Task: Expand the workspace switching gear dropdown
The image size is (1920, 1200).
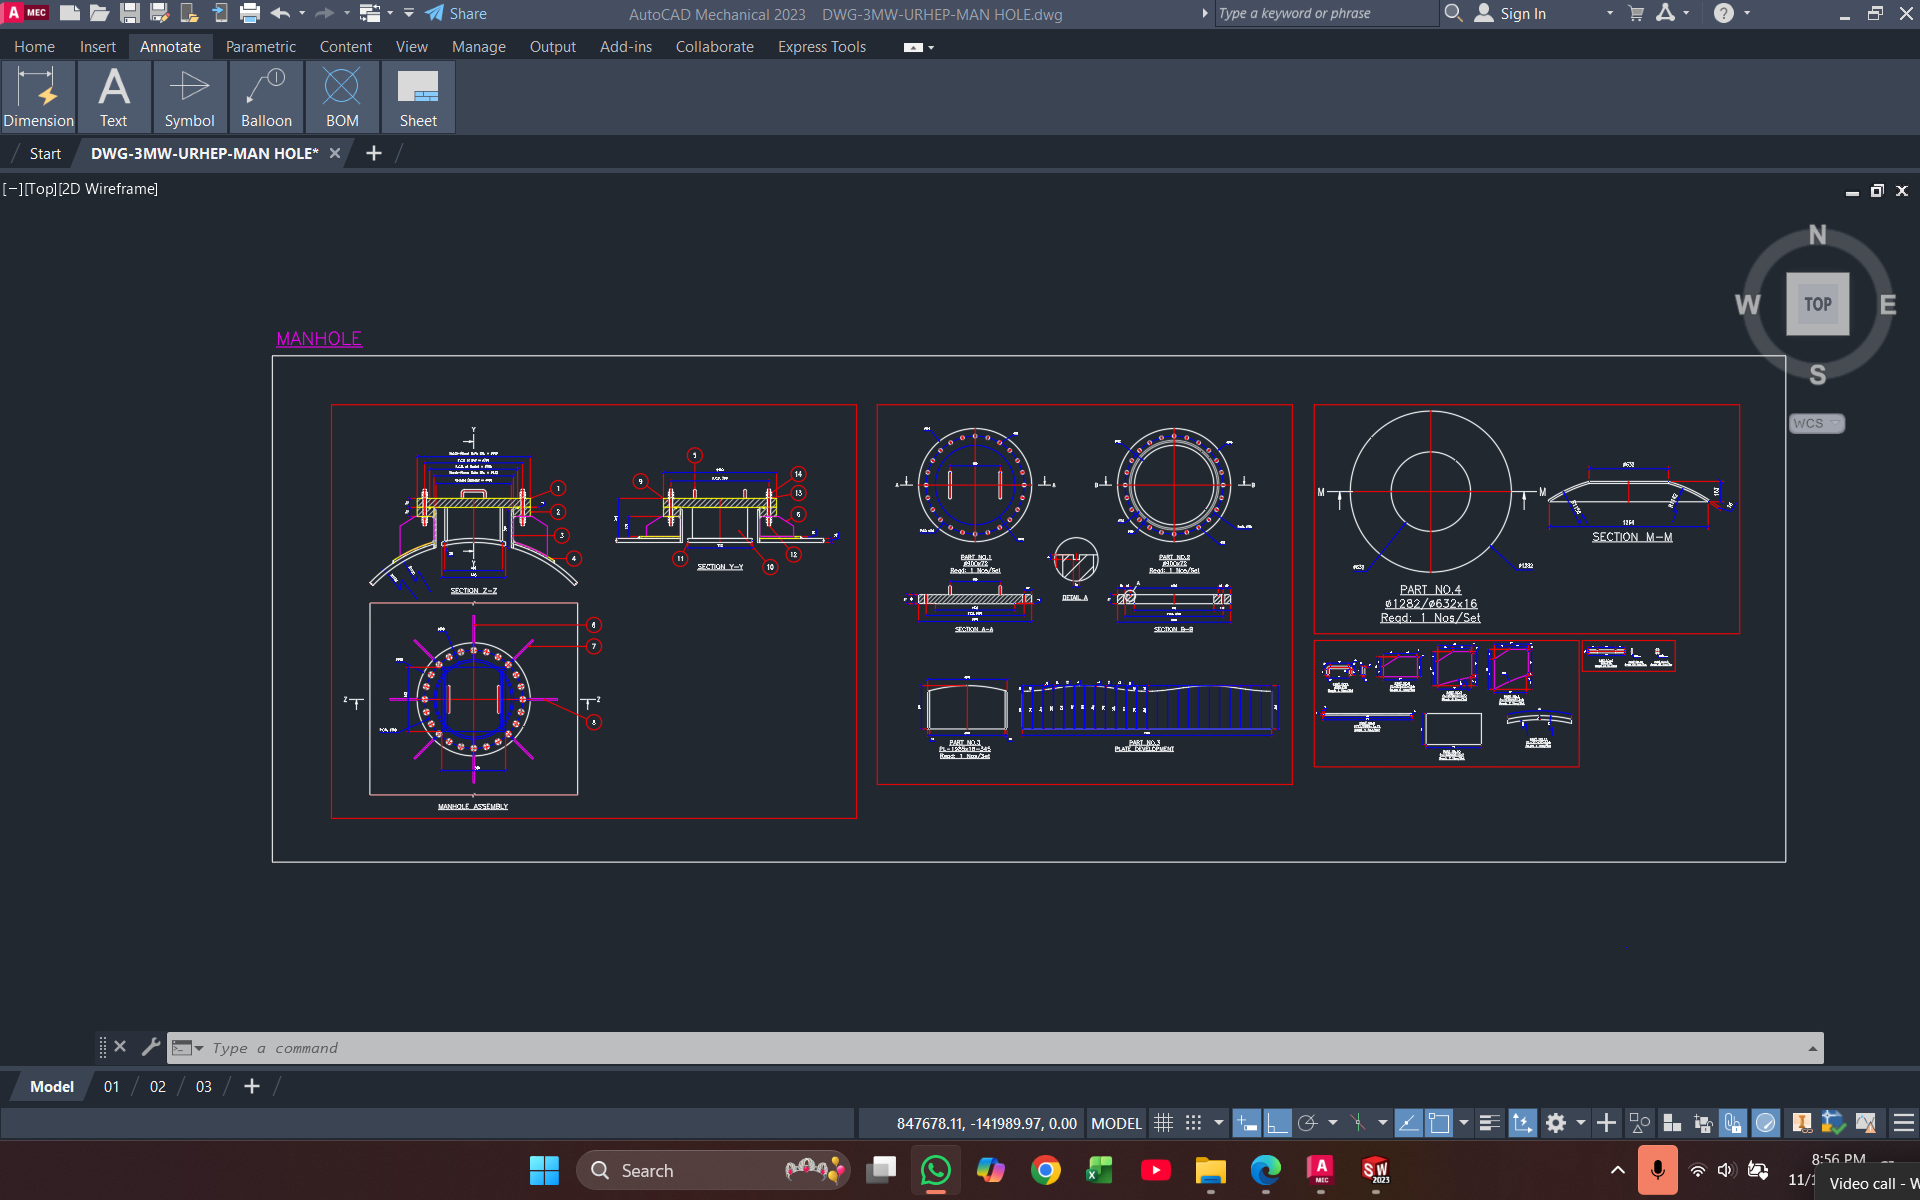Action: tap(1580, 1123)
